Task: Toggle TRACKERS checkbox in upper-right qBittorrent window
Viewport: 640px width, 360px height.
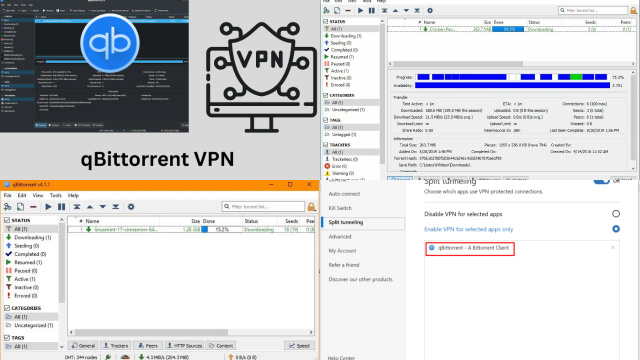Action: coord(326,144)
